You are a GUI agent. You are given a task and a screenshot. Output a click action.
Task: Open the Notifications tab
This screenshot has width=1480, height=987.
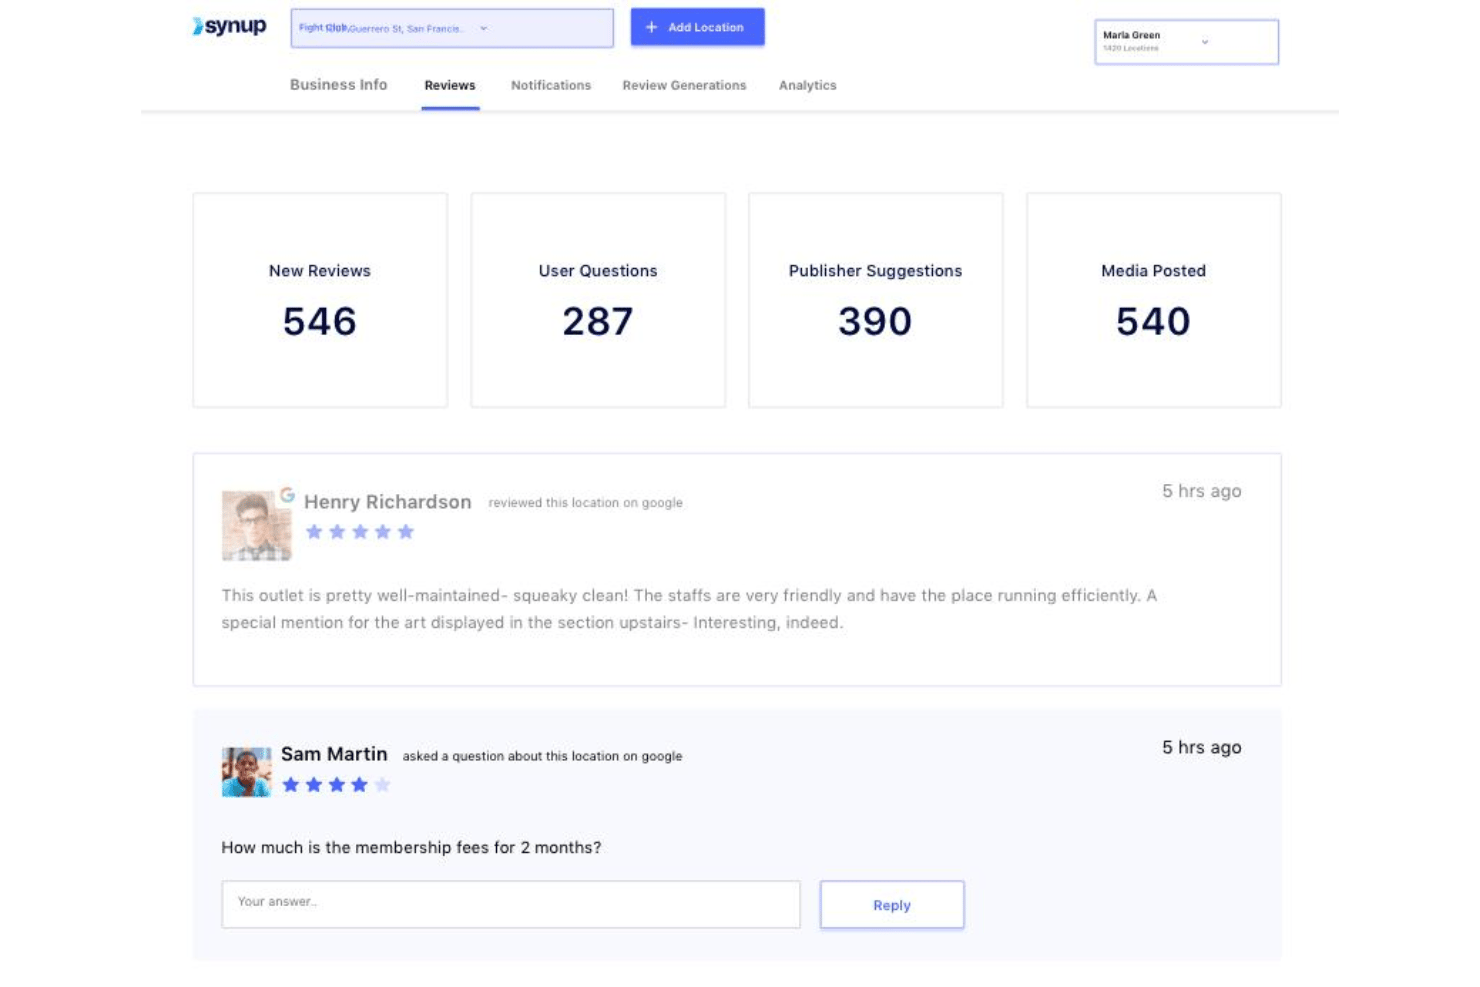tap(551, 86)
